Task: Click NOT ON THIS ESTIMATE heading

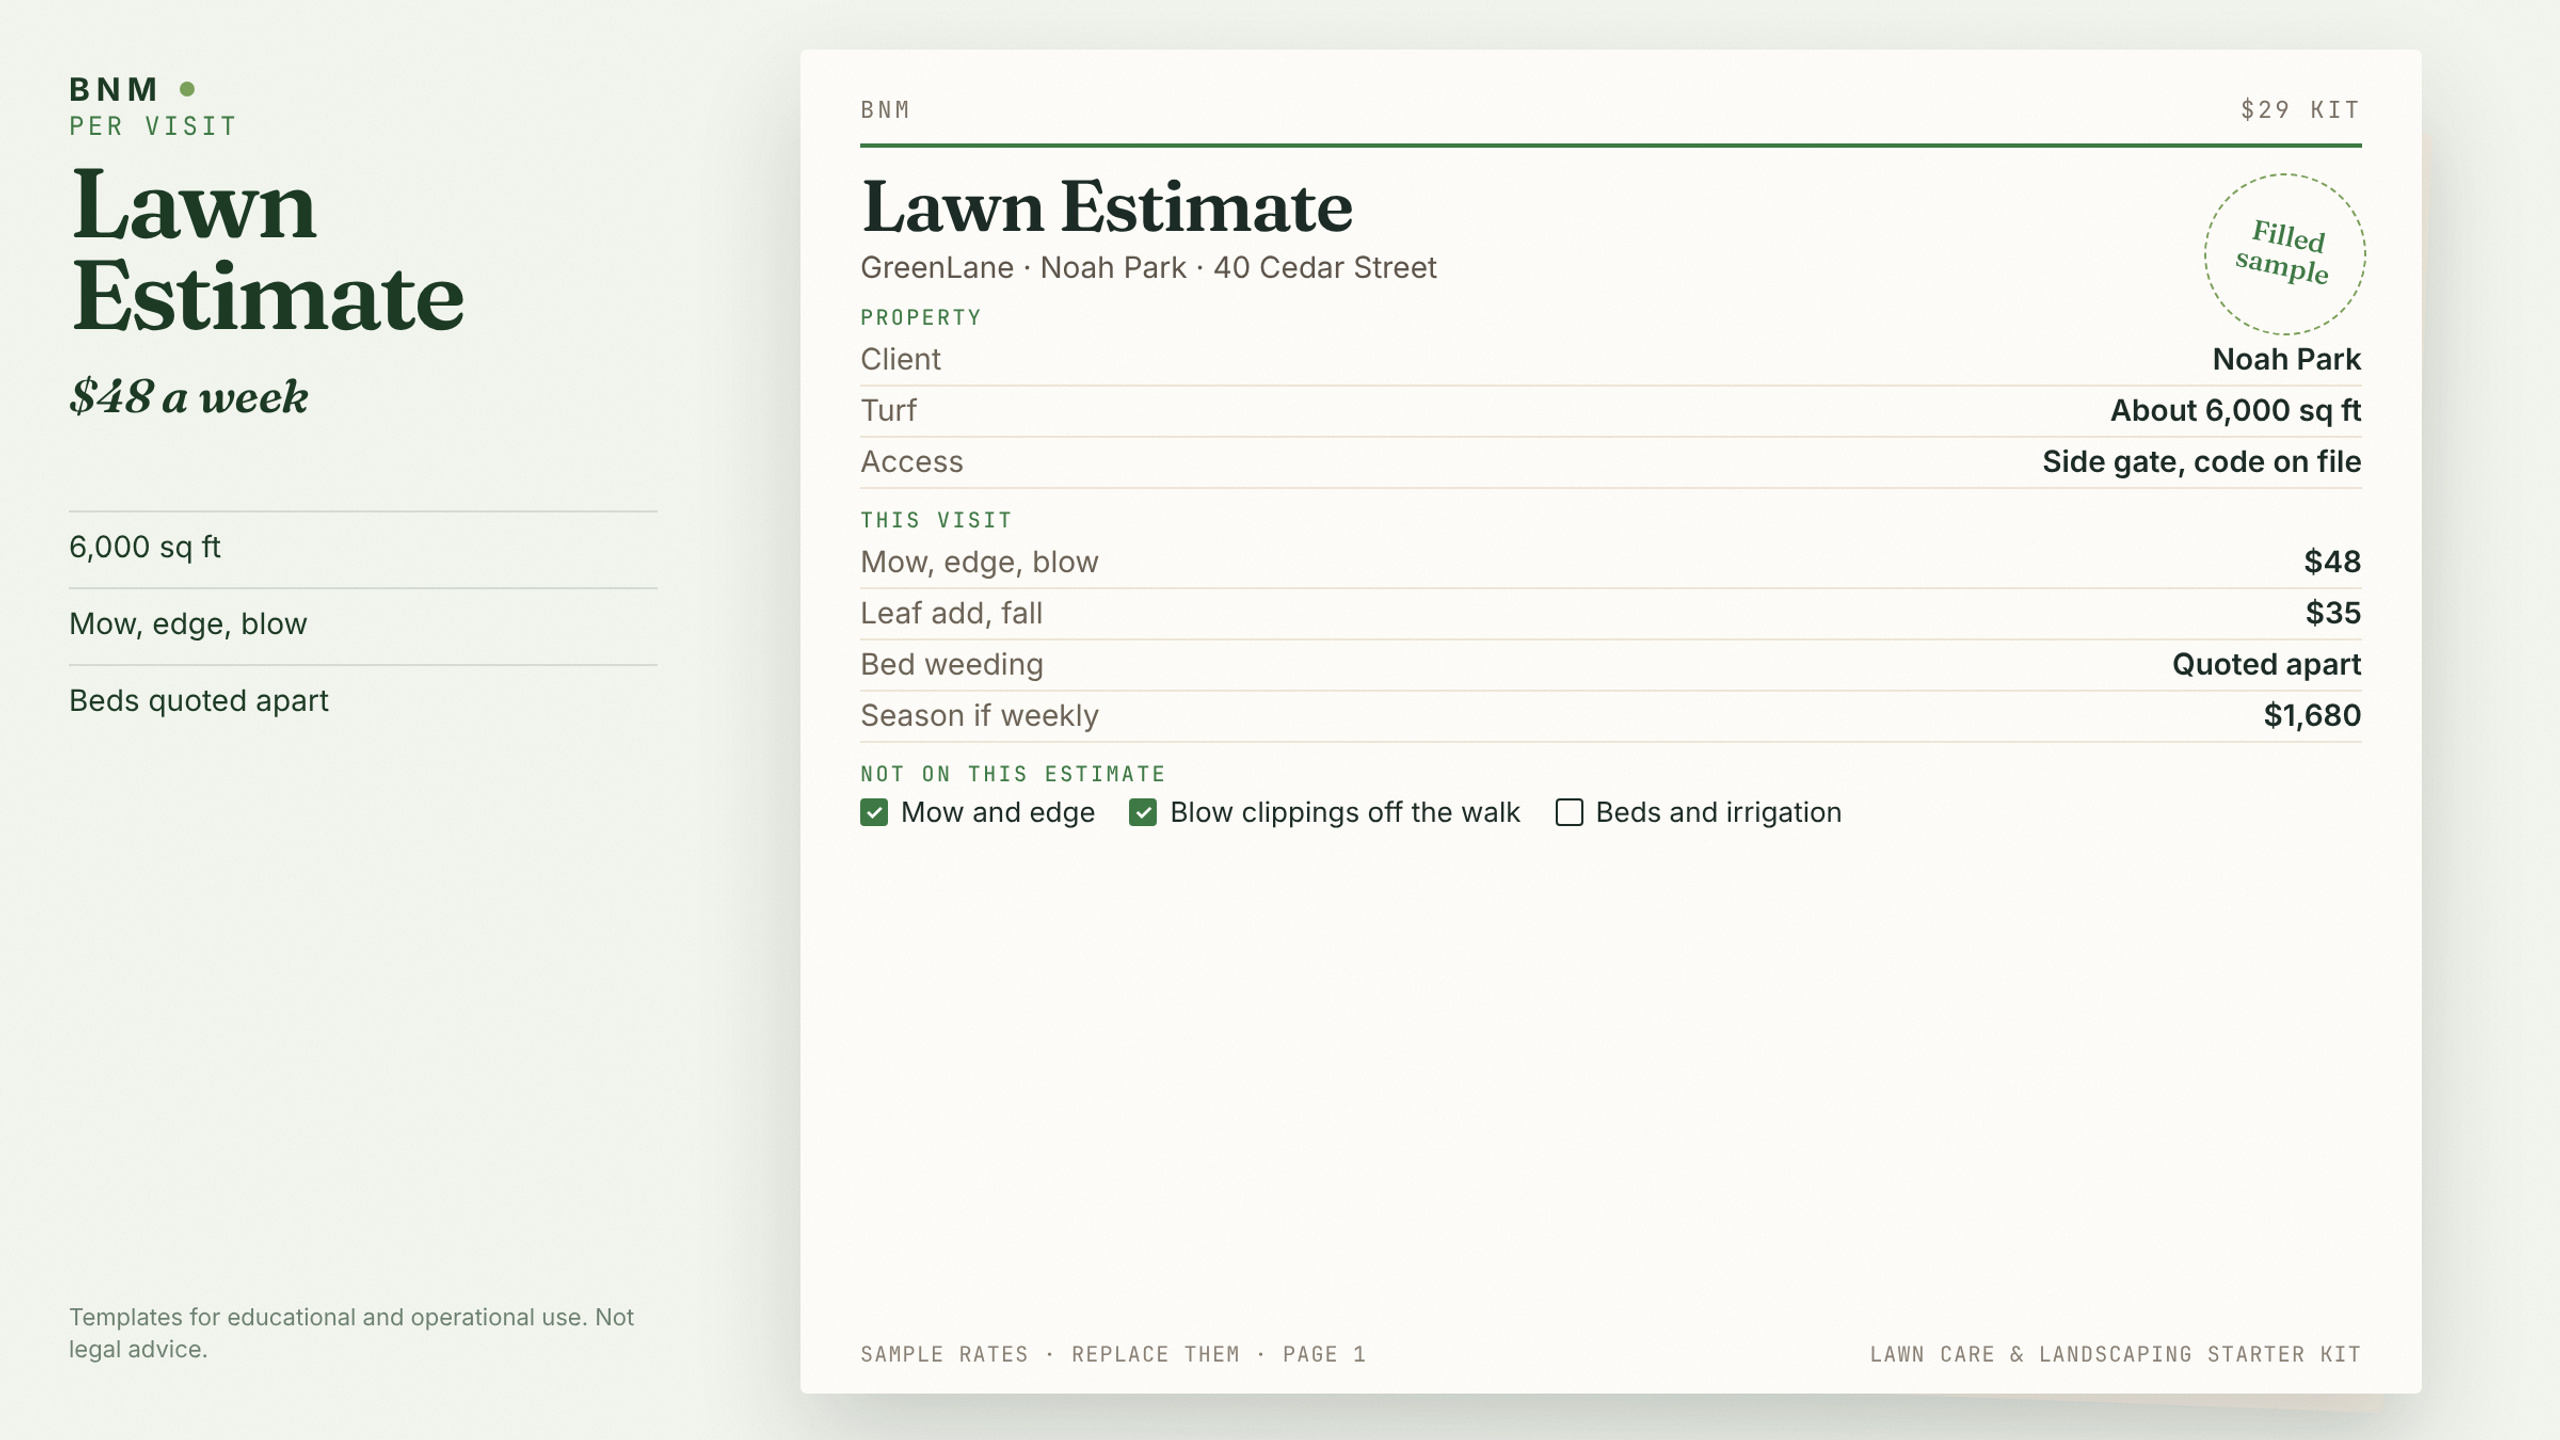Action: click(1013, 774)
